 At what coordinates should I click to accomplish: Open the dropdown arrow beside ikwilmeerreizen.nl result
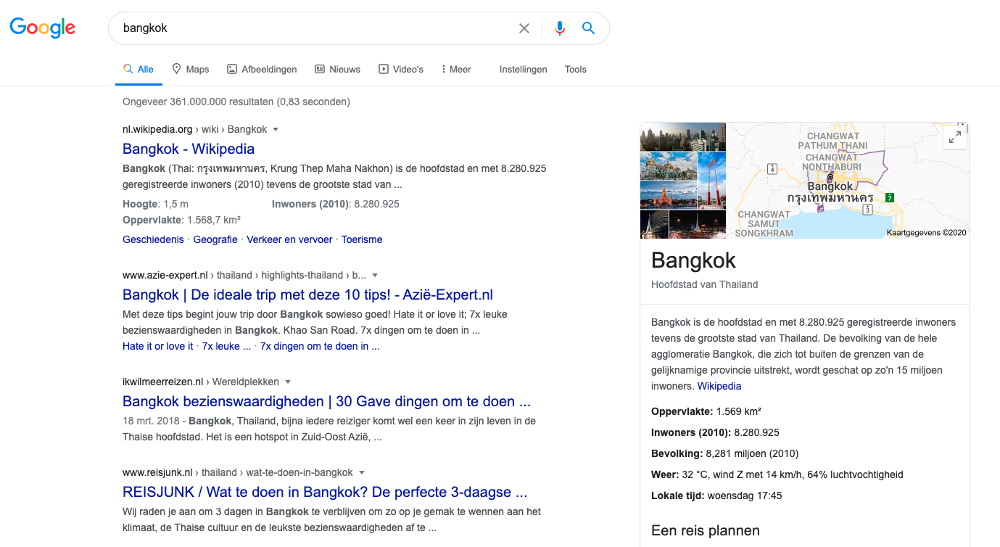click(288, 382)
